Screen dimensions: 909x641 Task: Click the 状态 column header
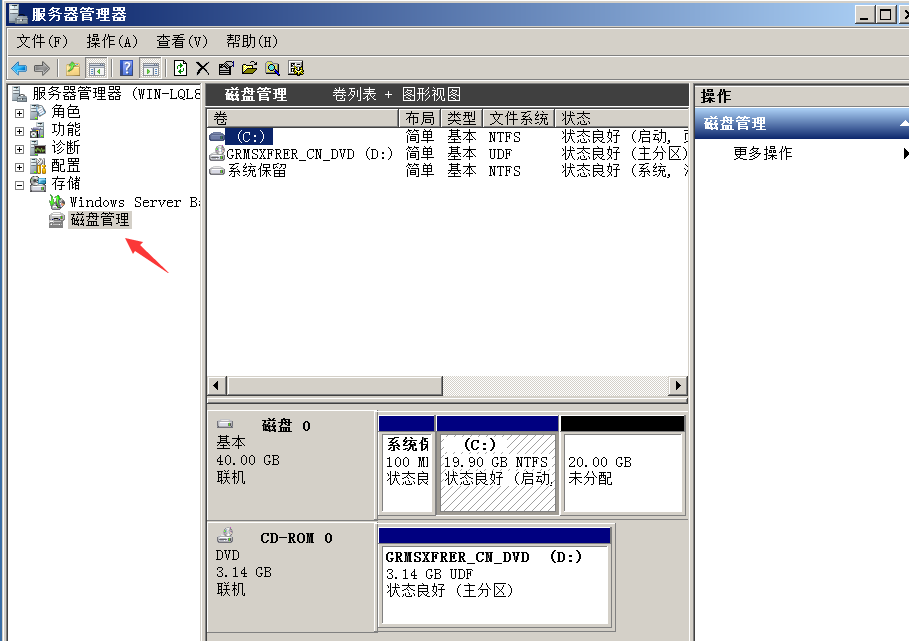(622, 118)
